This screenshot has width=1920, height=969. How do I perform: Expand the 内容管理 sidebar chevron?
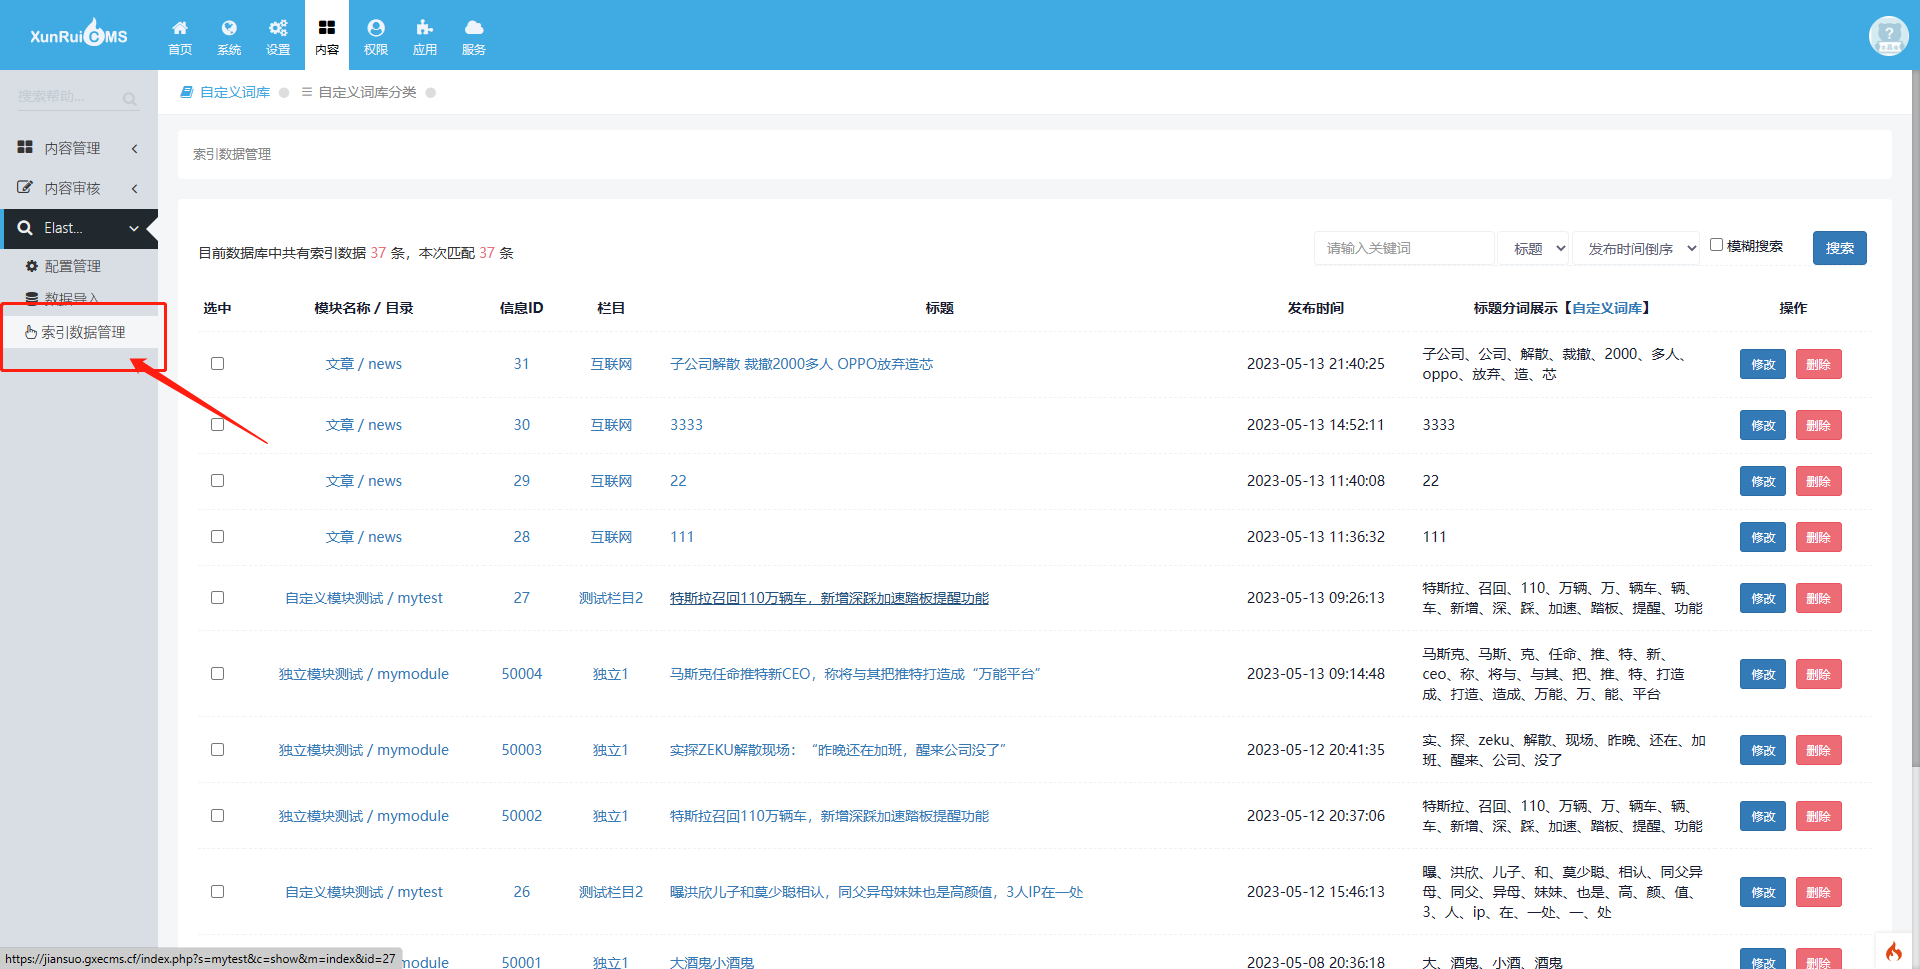click(135, 148)
